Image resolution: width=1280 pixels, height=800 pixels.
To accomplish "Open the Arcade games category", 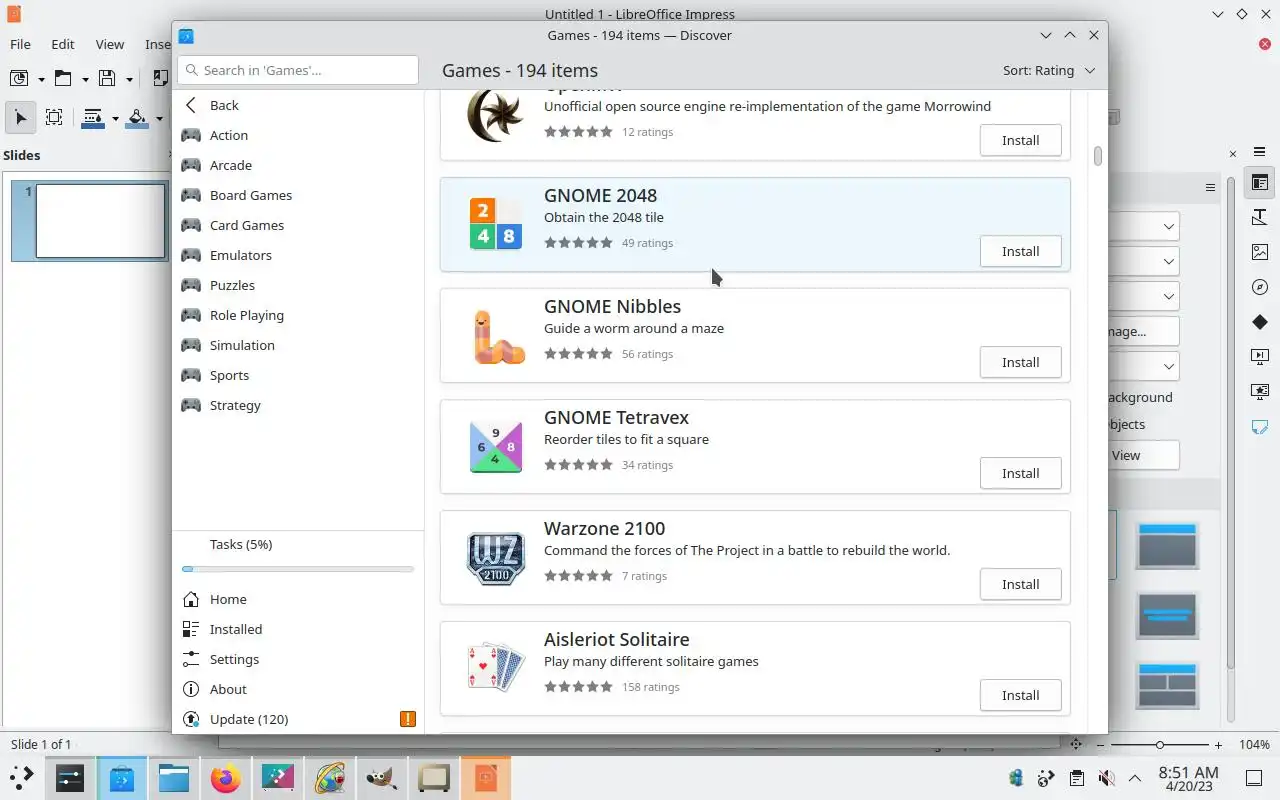I will click(x=298, y=165).
